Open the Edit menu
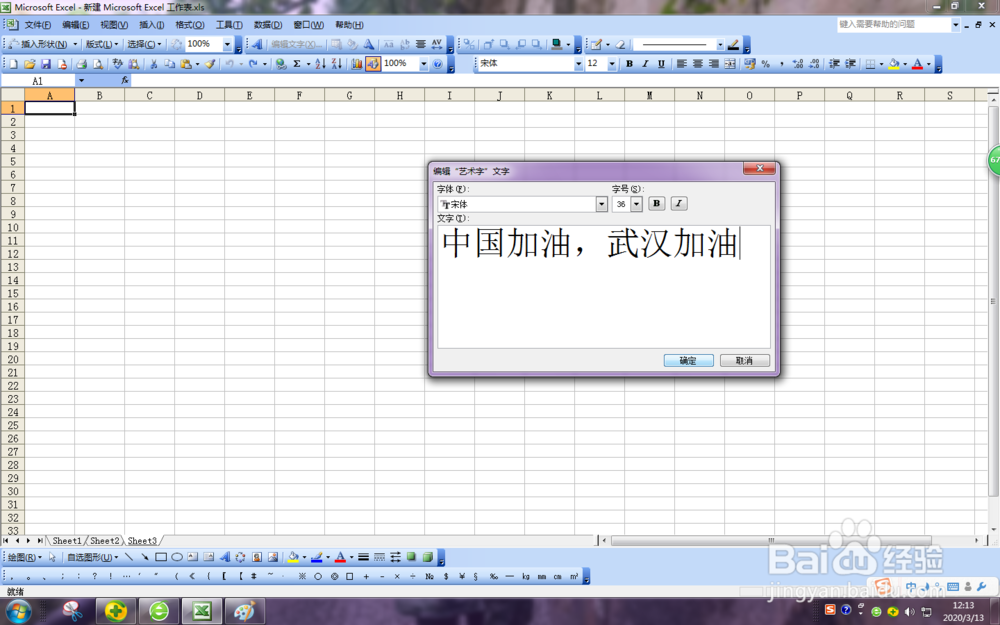 click(x=76, y=25)
